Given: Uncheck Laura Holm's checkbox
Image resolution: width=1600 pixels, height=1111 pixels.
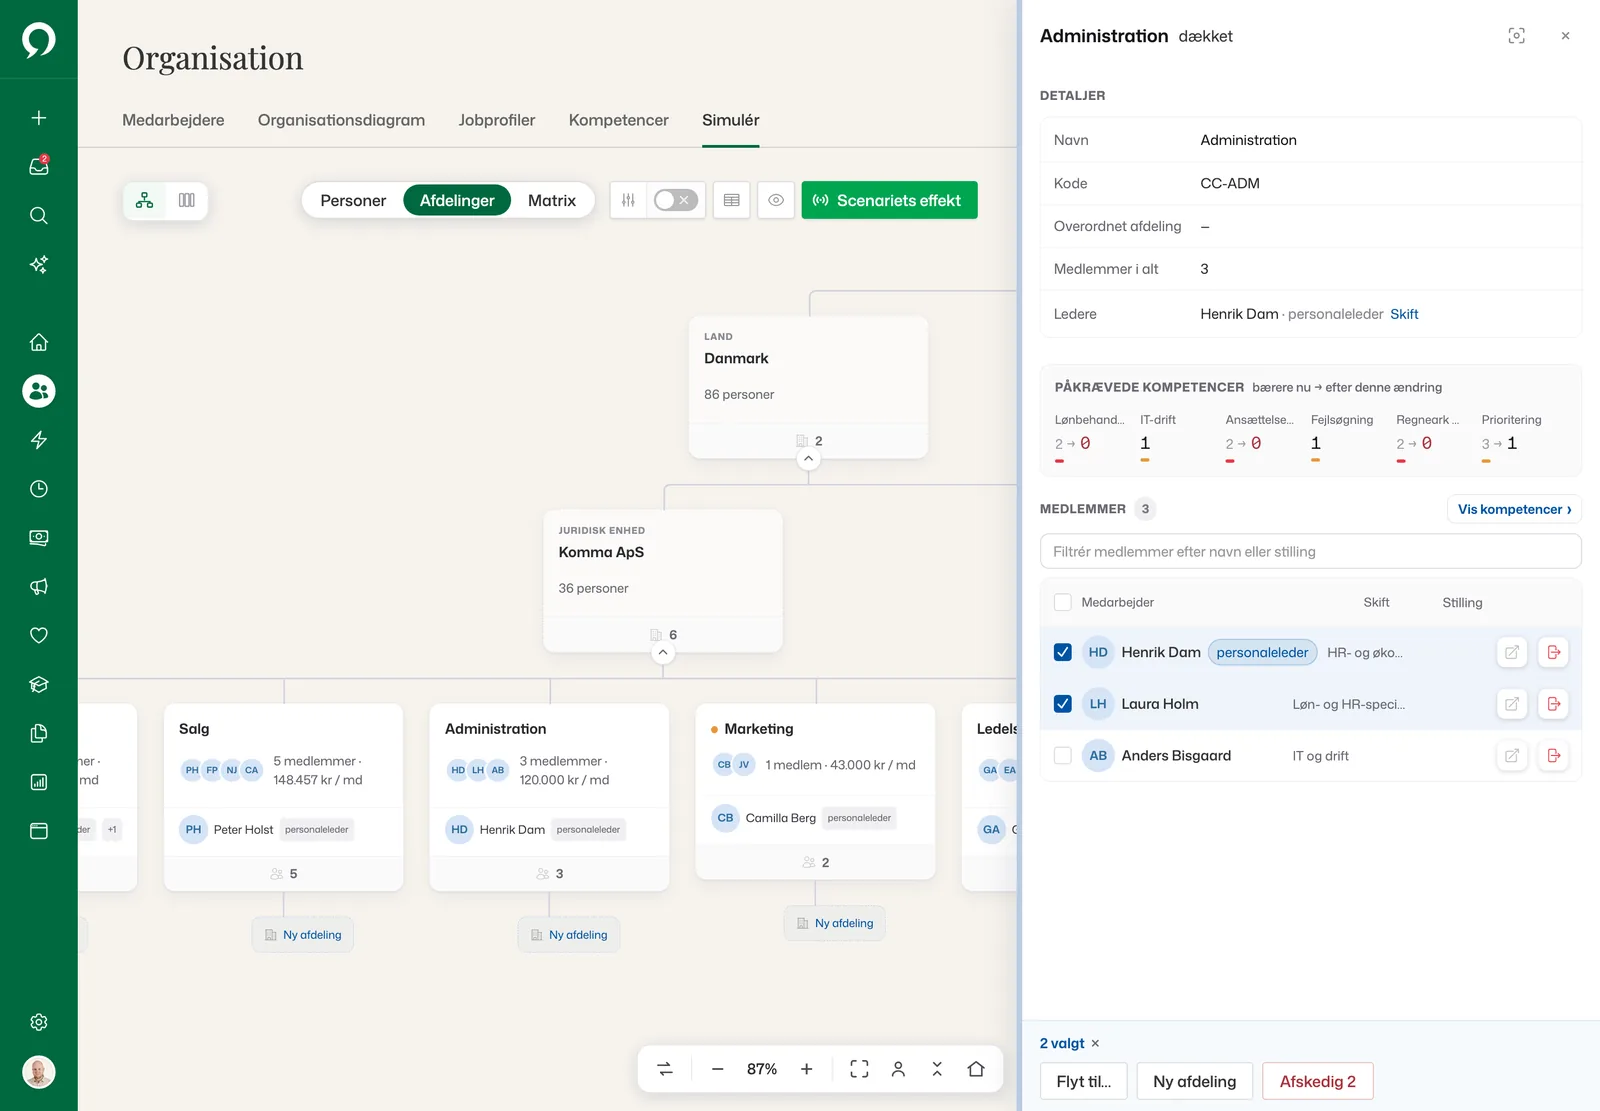Looking at the screenshot, I should [1063, 704].
